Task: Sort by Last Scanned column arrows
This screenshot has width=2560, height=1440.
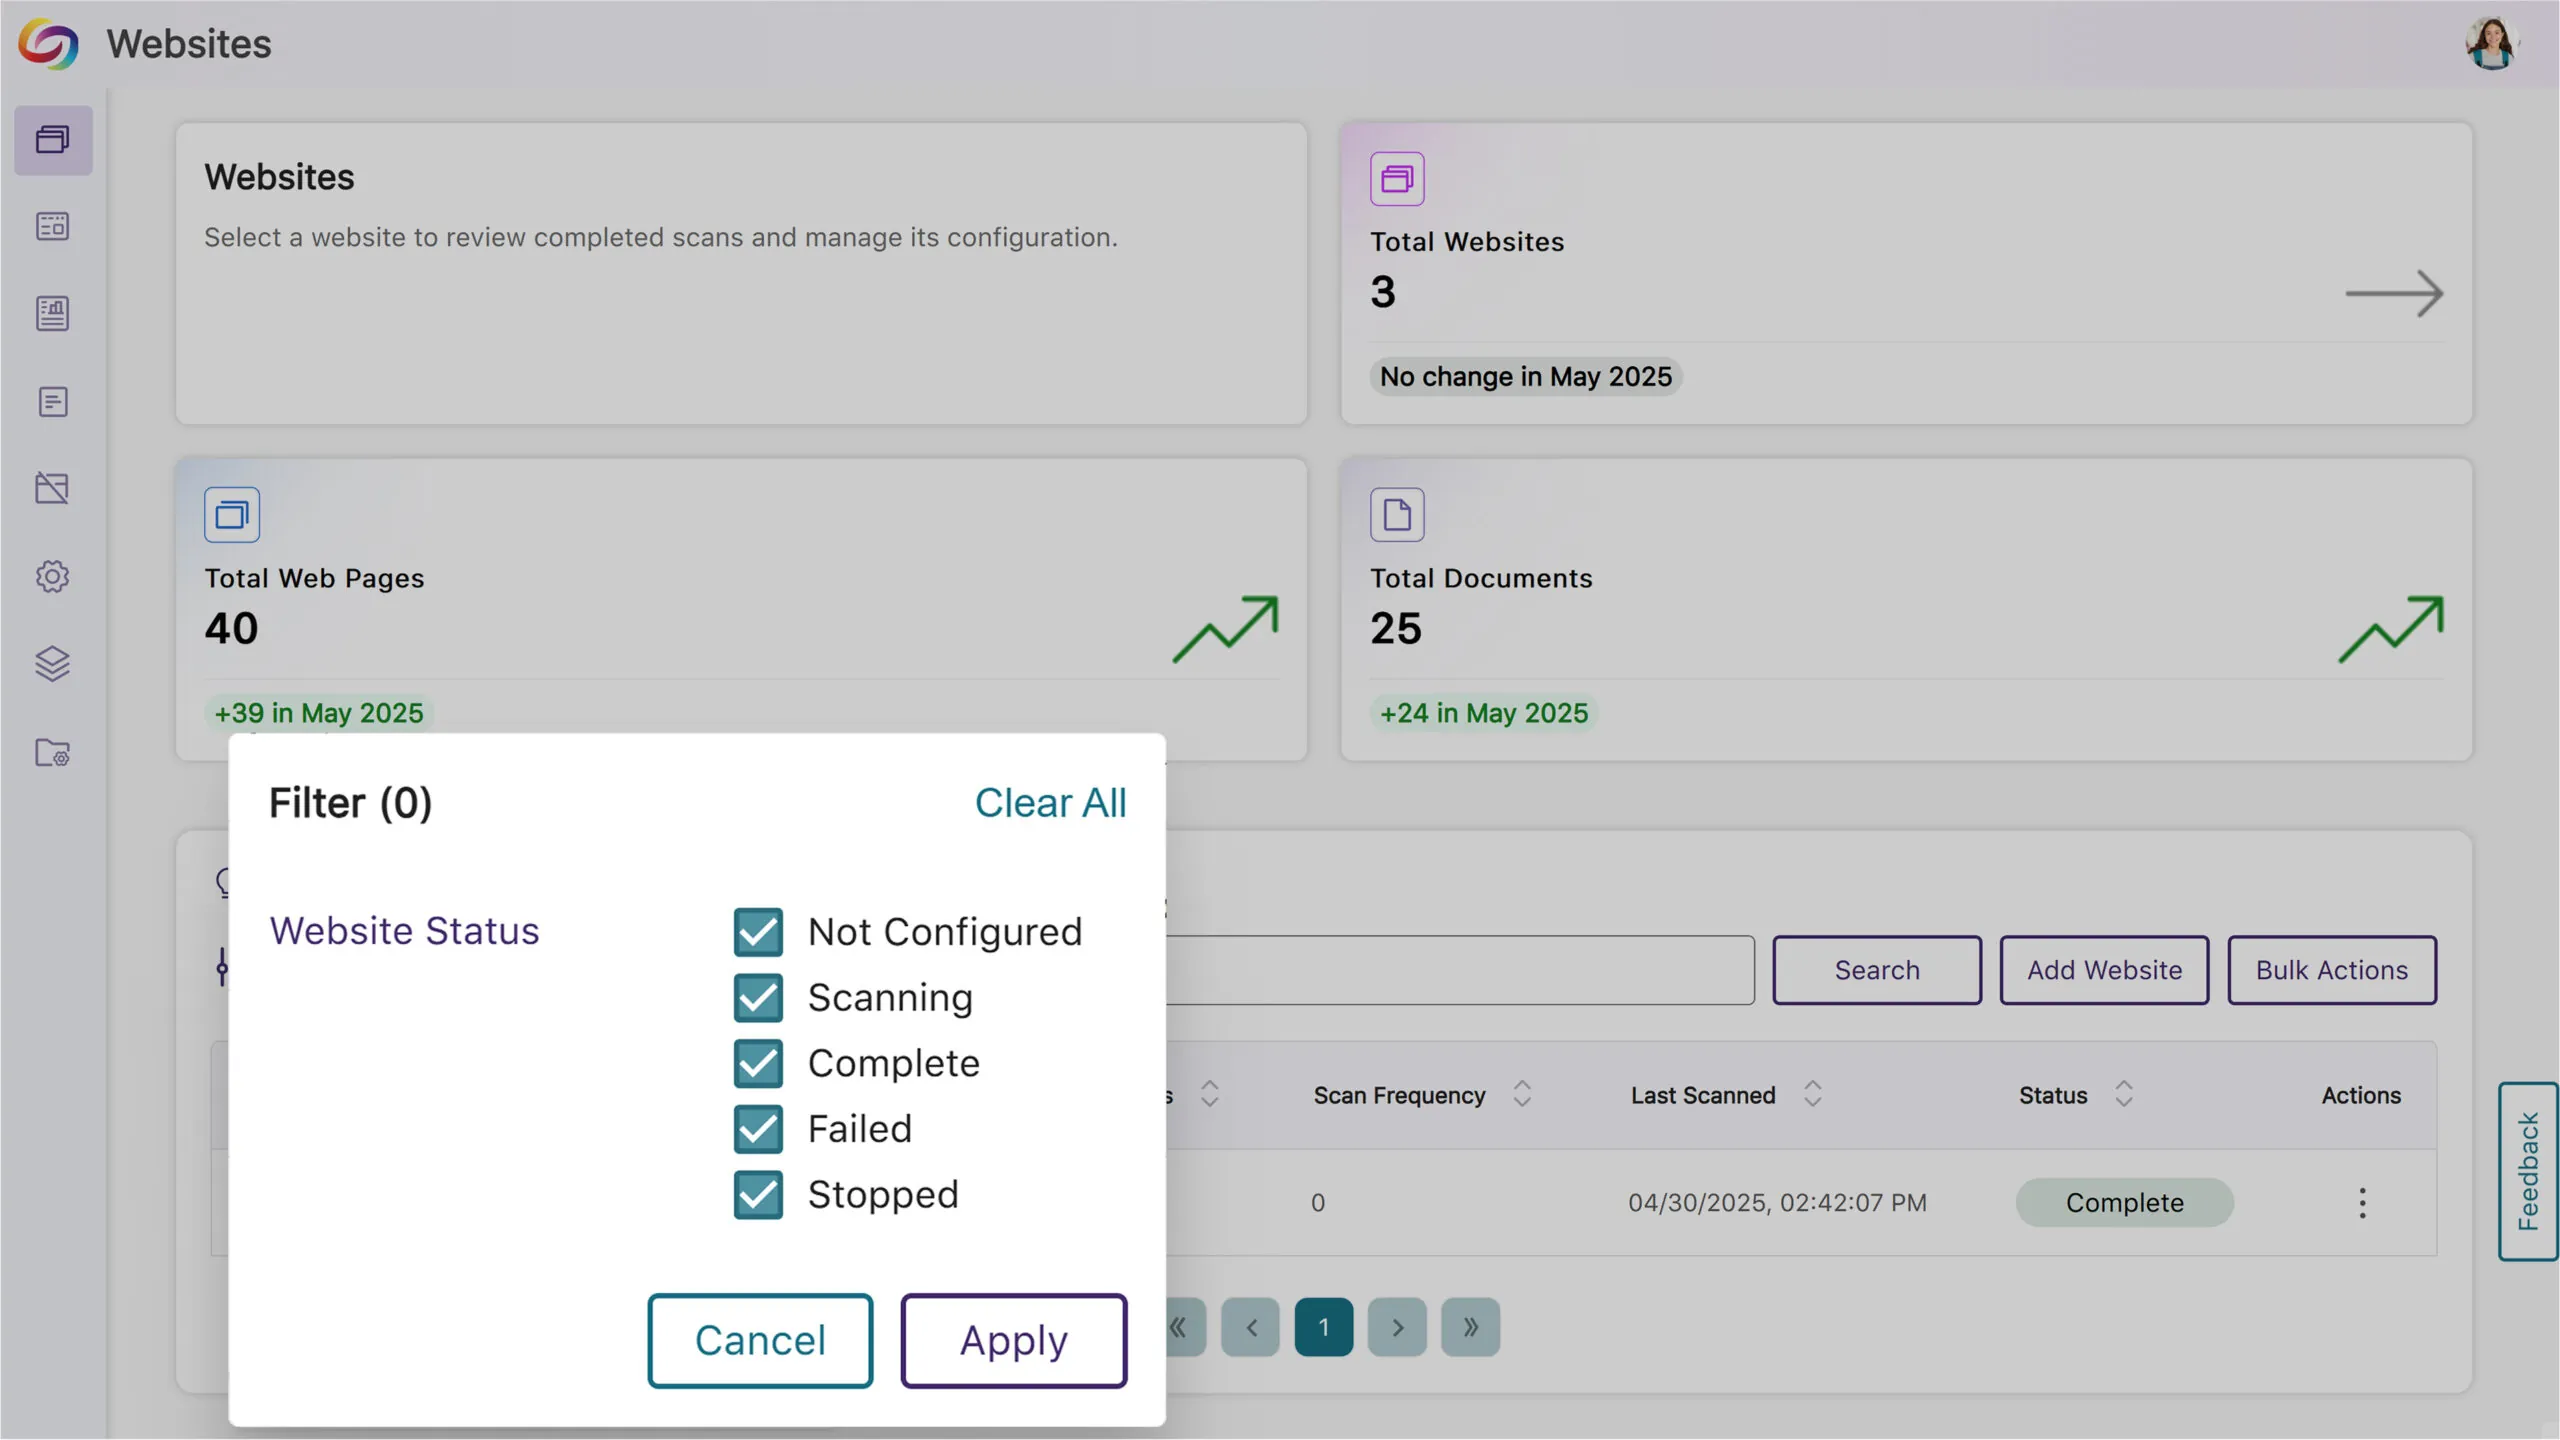Action: click(x=1812, y=1094)
